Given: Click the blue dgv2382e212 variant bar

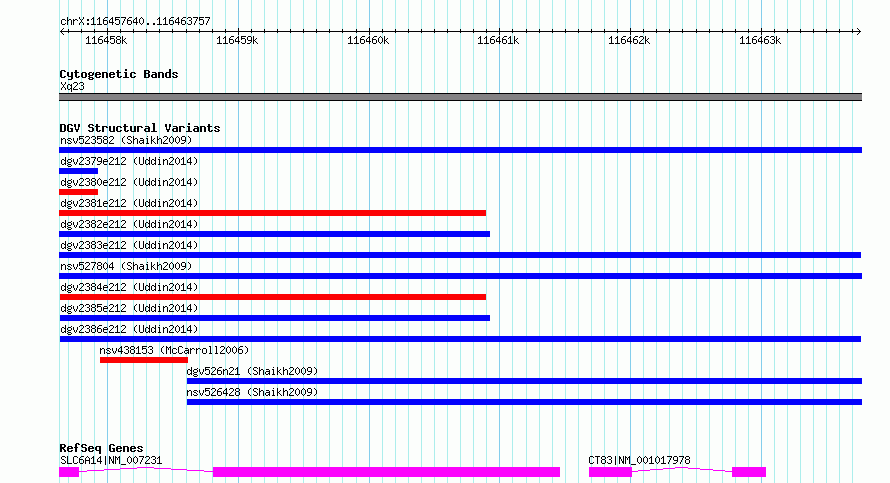Looking at the screenshot, I should [x=274, y=234].
